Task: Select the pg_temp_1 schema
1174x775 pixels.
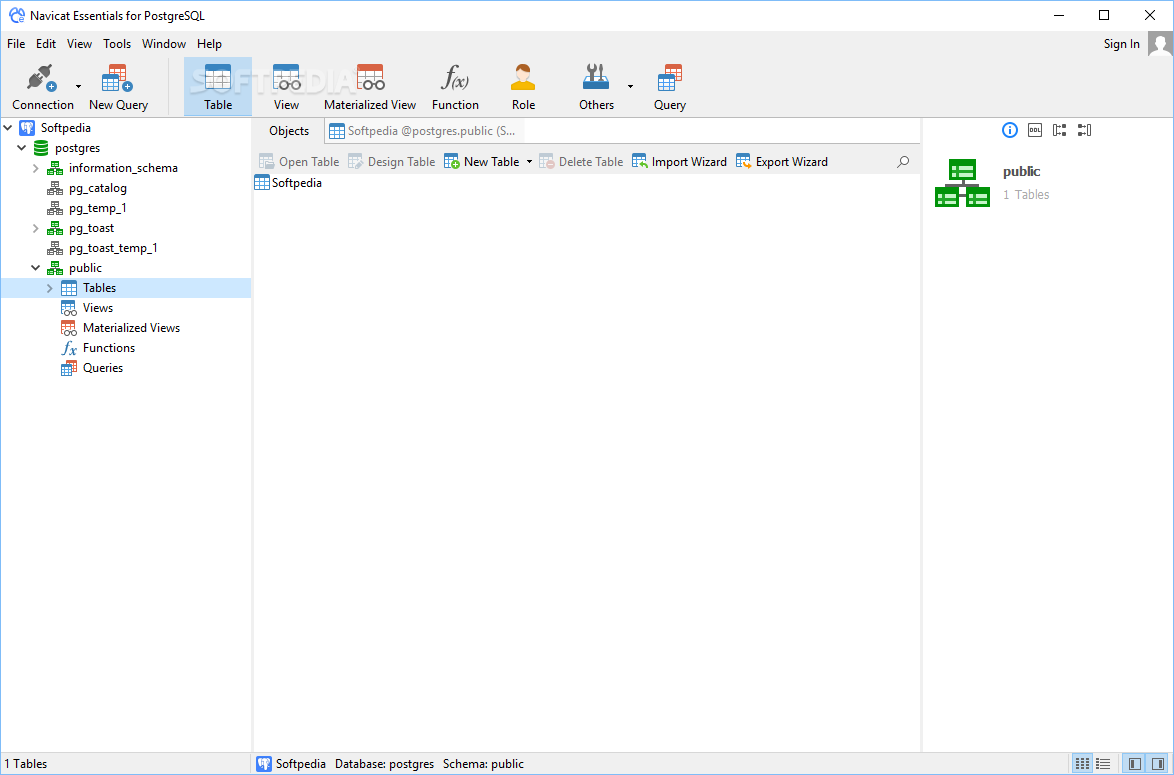Action: point(97,208)
